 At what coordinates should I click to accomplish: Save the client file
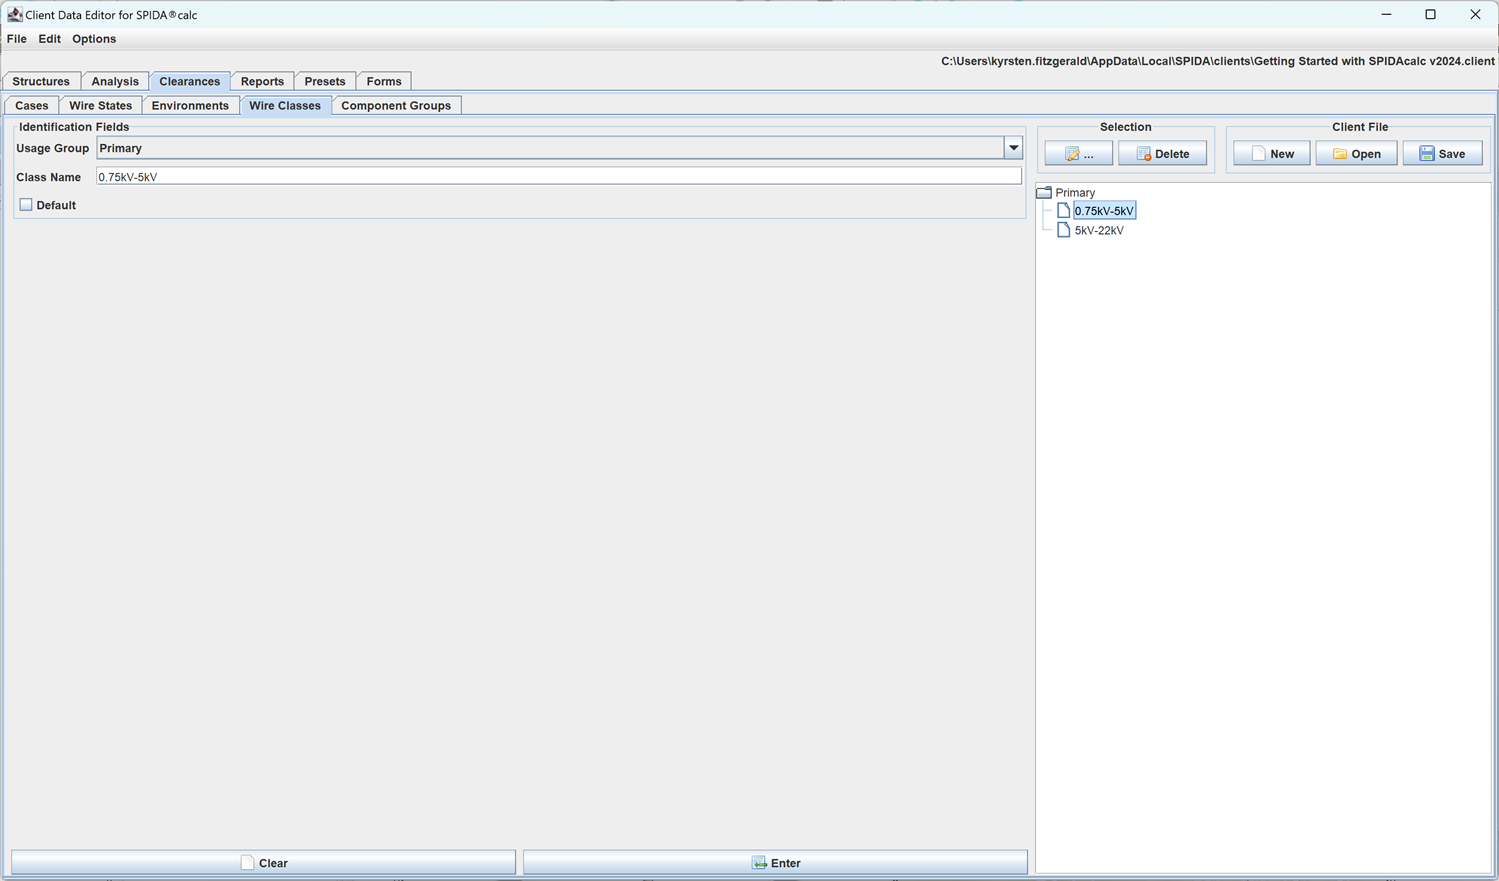[1442, 154]
